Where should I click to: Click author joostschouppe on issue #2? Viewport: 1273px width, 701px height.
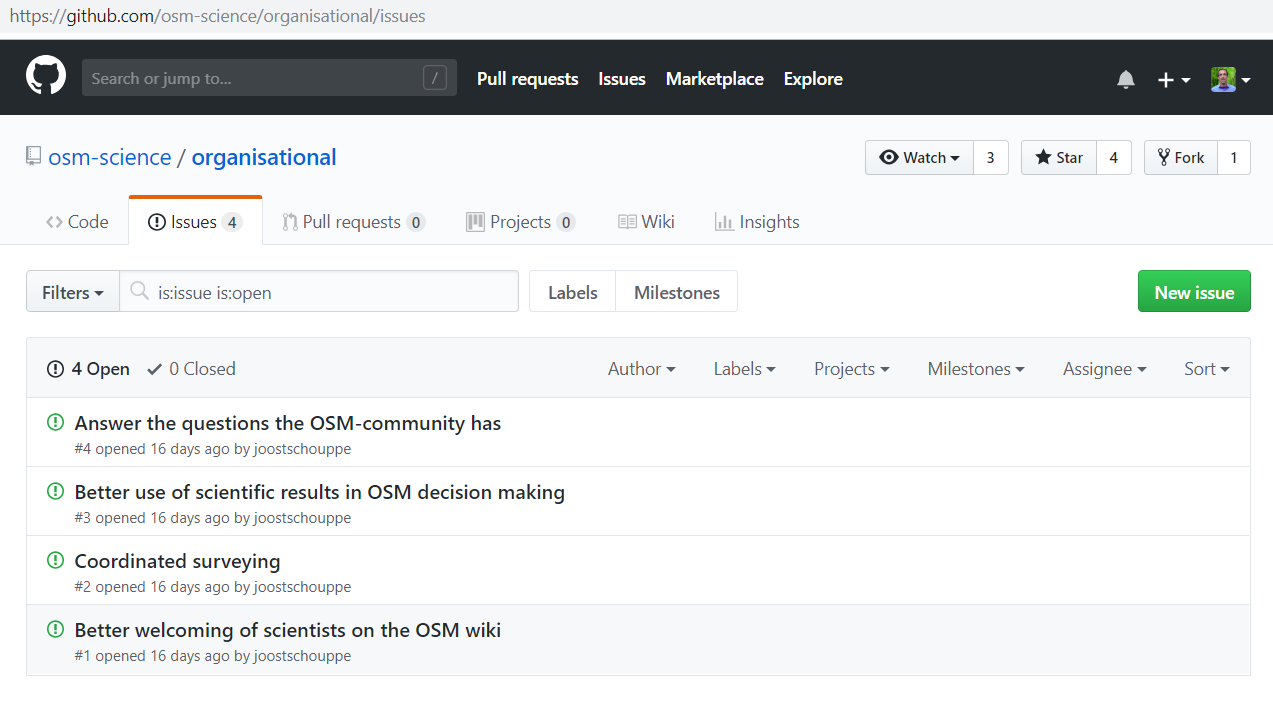tap(302, 587)
